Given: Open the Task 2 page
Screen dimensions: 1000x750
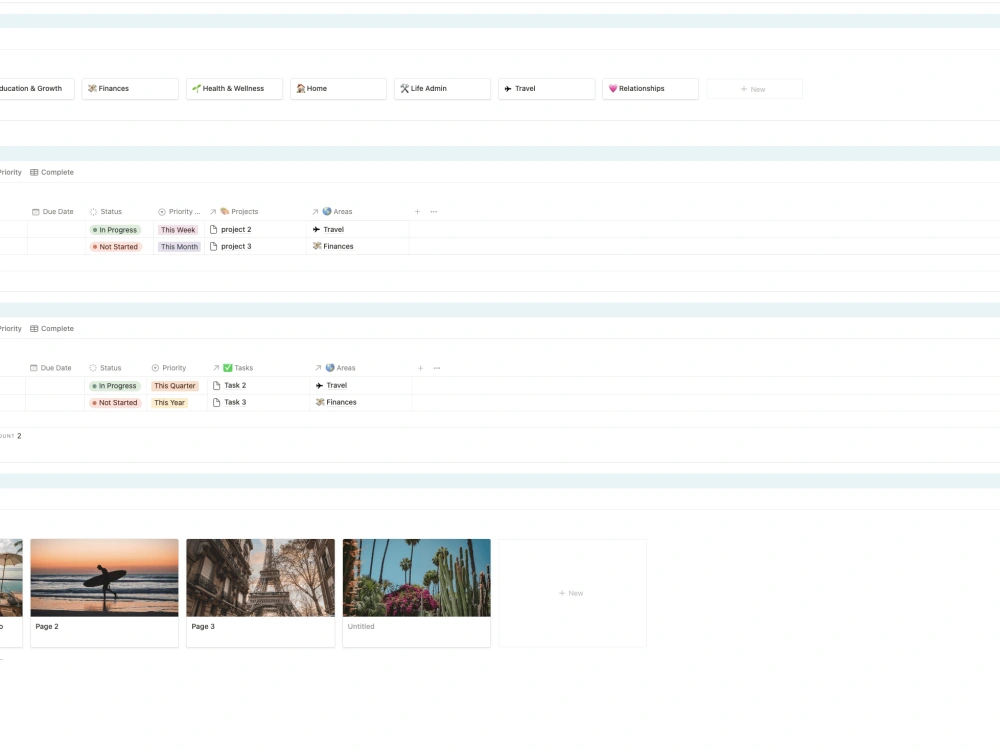Looking at the screenshot, I should pos(237,385).
